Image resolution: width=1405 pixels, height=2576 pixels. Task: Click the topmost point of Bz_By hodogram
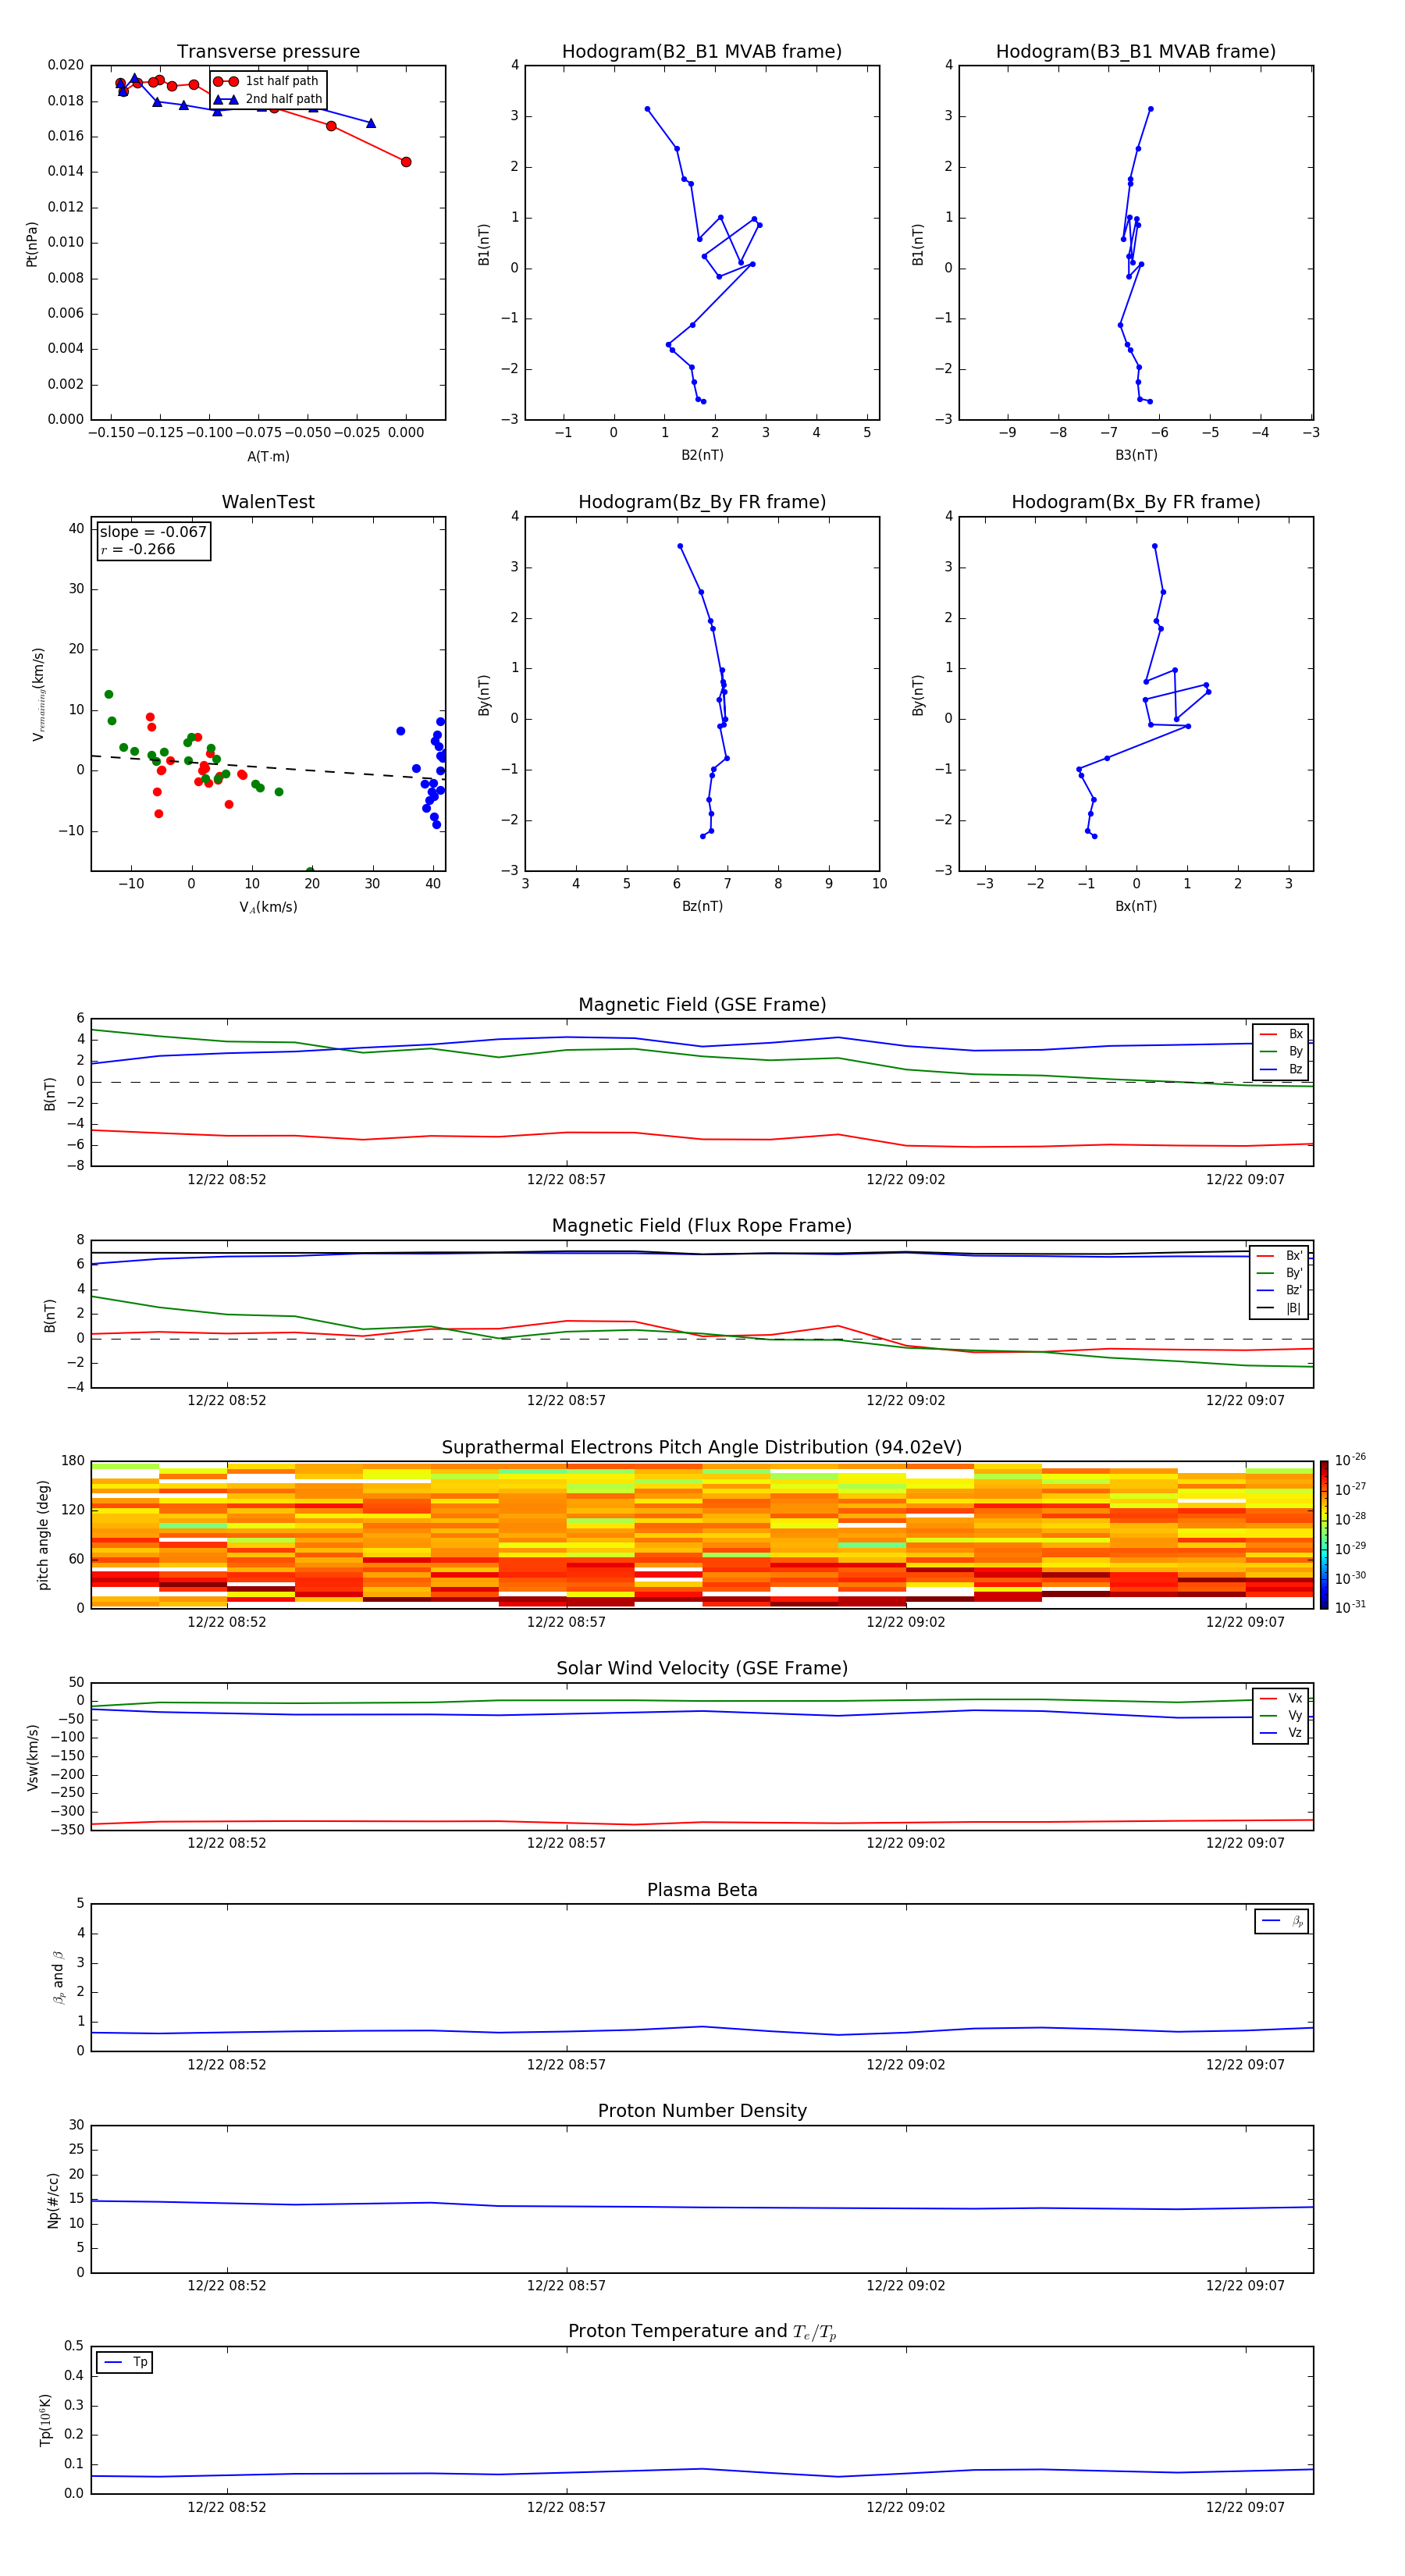point(680,546)
